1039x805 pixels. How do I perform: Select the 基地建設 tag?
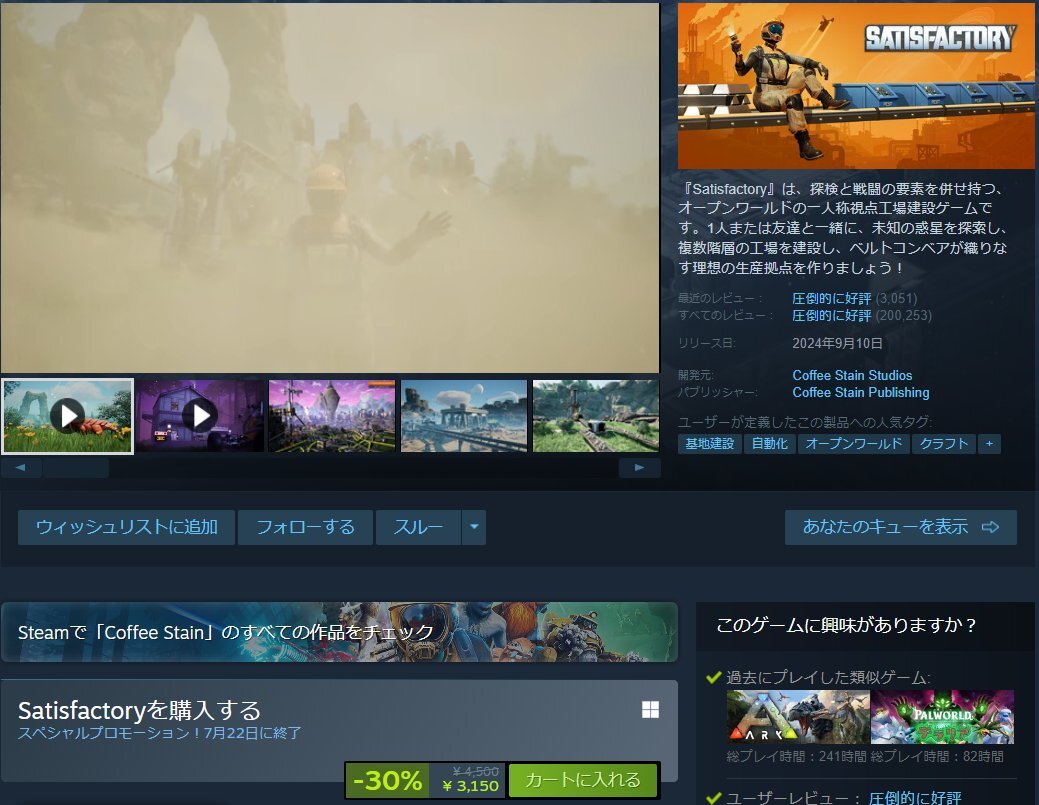[710, 444]
